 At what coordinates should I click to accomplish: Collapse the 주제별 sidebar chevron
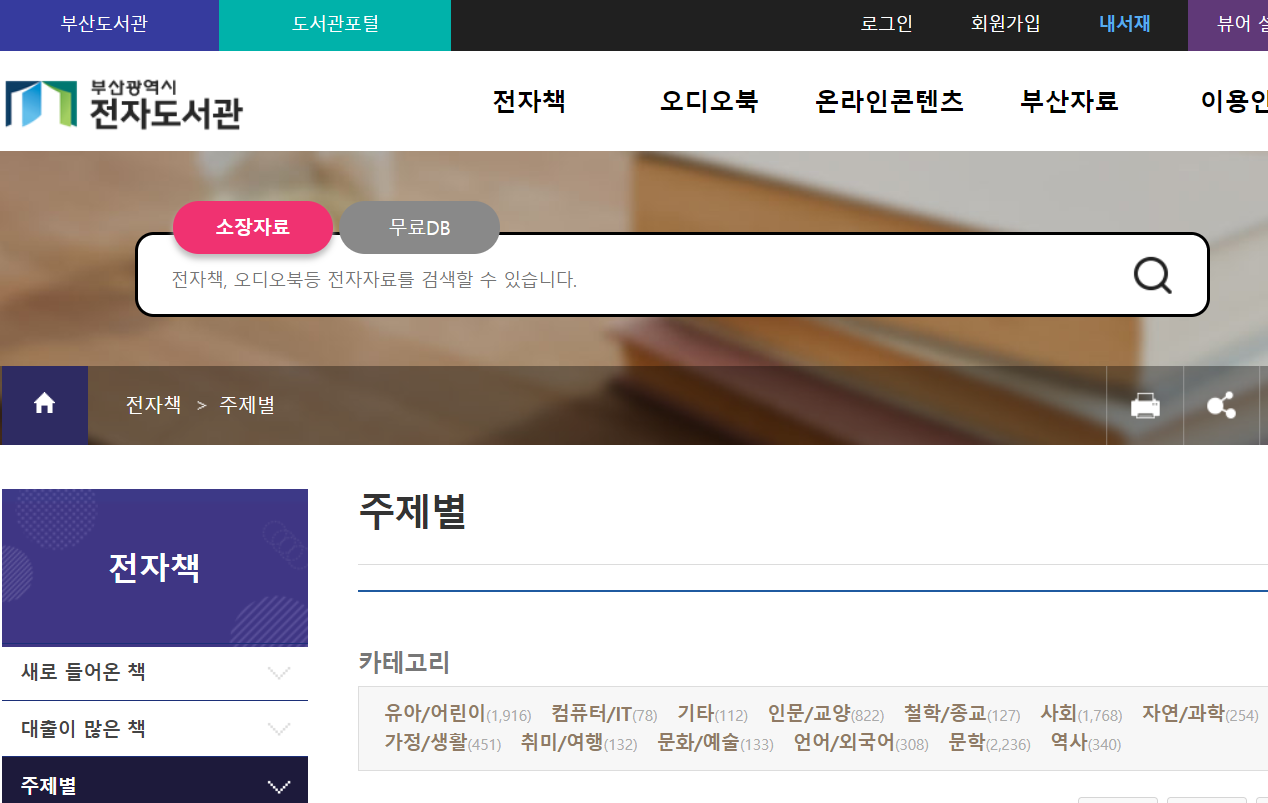click(x=279, y=787)
